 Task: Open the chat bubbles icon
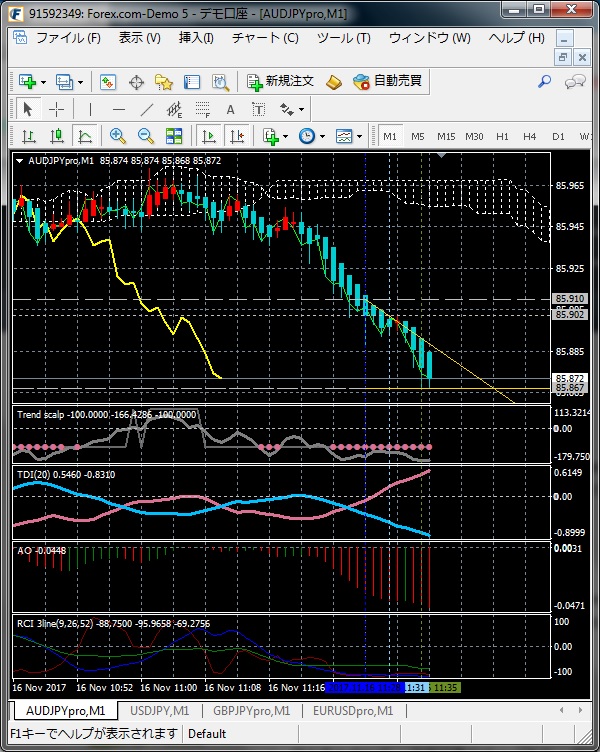pos(575,82)
